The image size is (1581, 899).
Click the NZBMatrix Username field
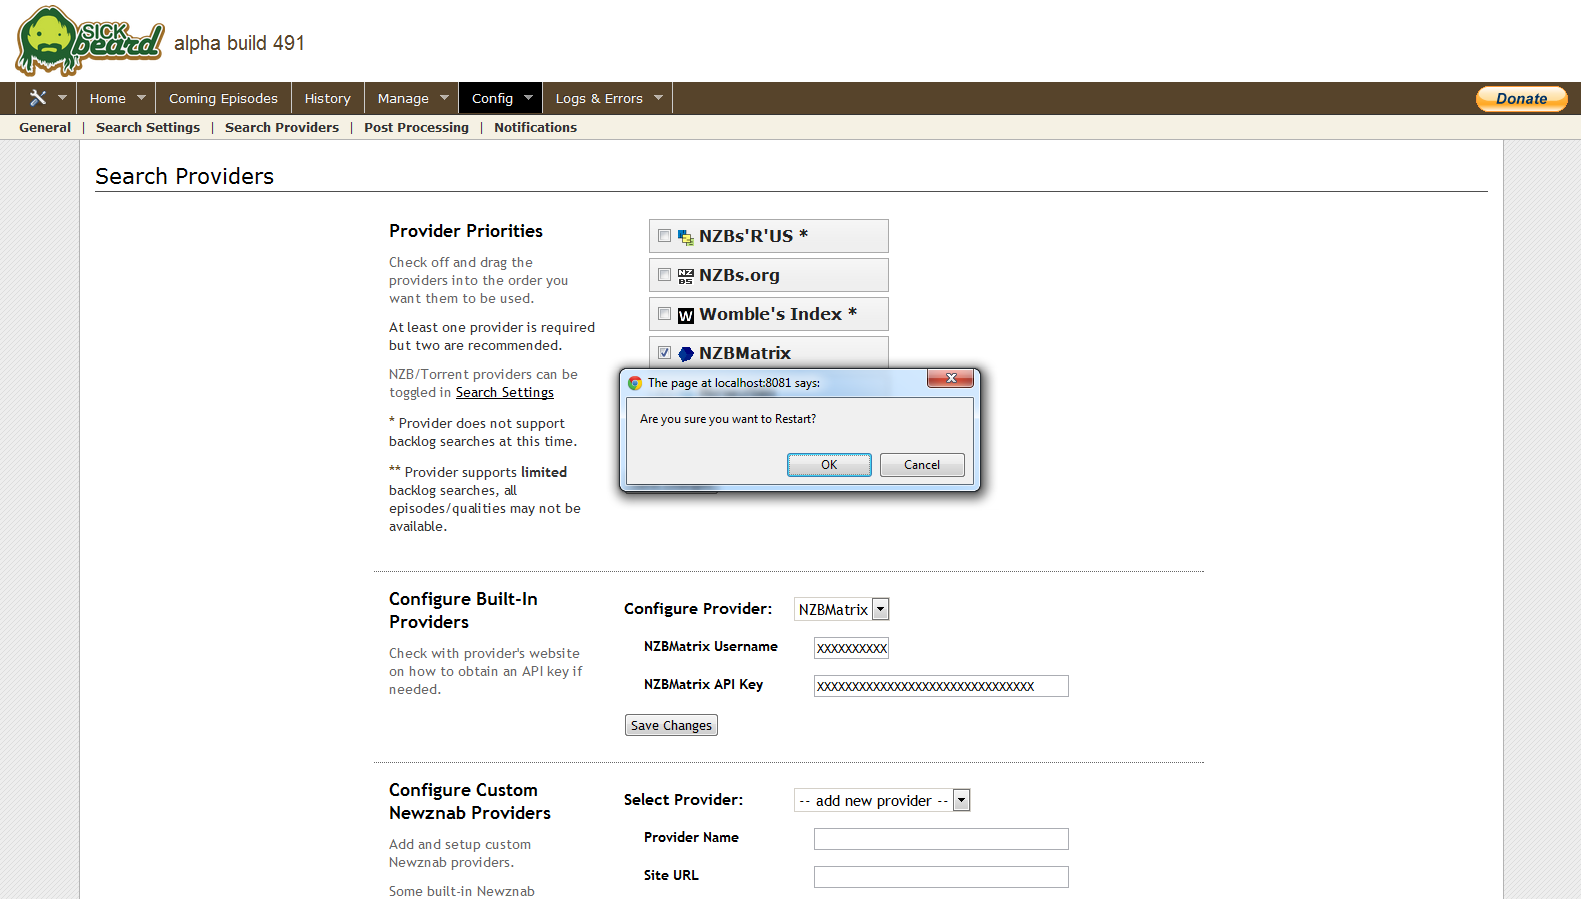pyautogui.click(x=851, y=648)
